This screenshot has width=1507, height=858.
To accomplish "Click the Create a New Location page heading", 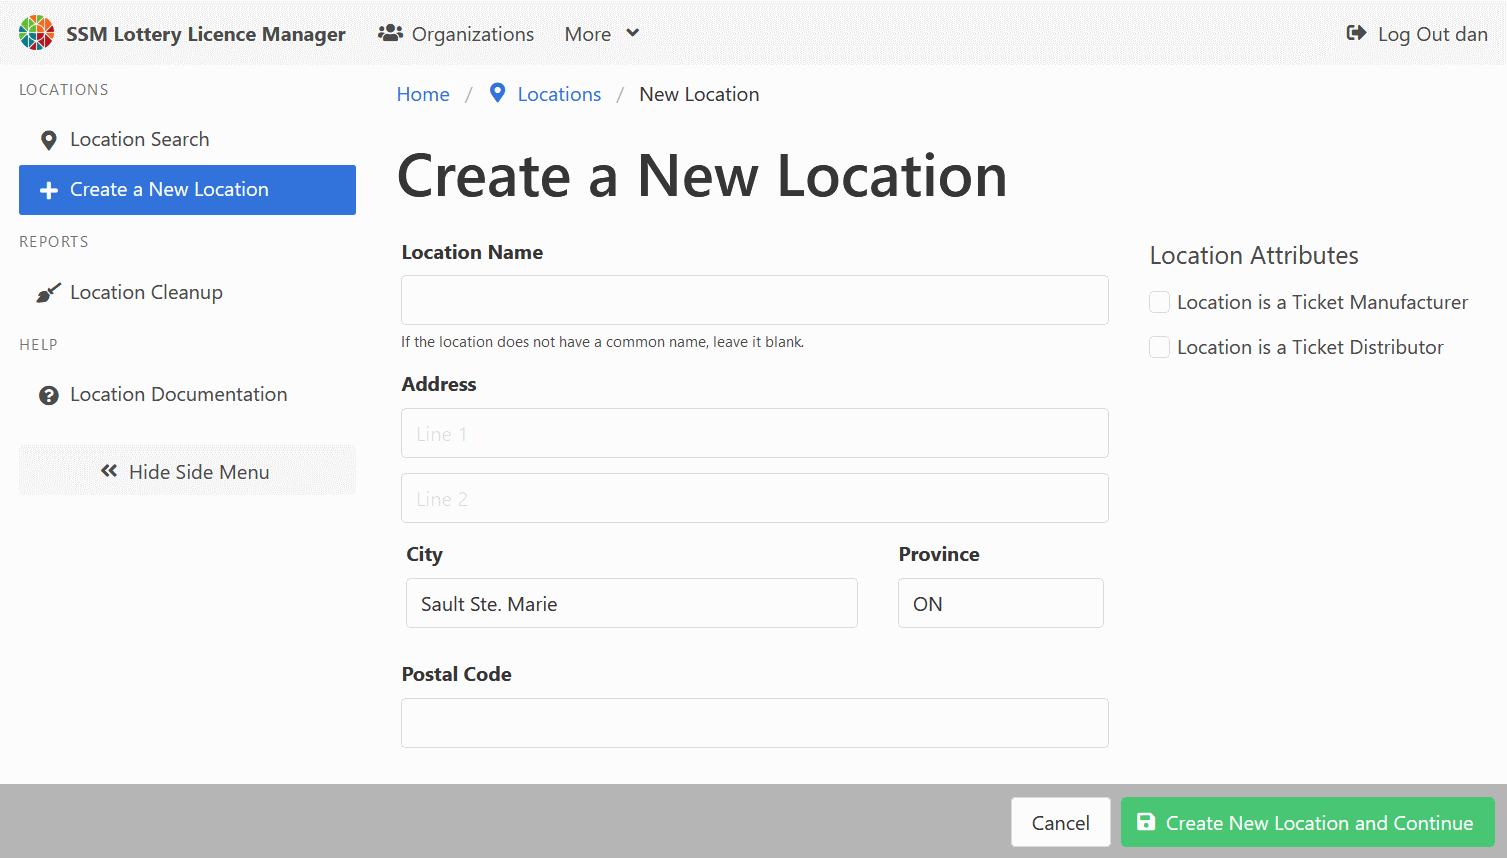I will [702, 176].
